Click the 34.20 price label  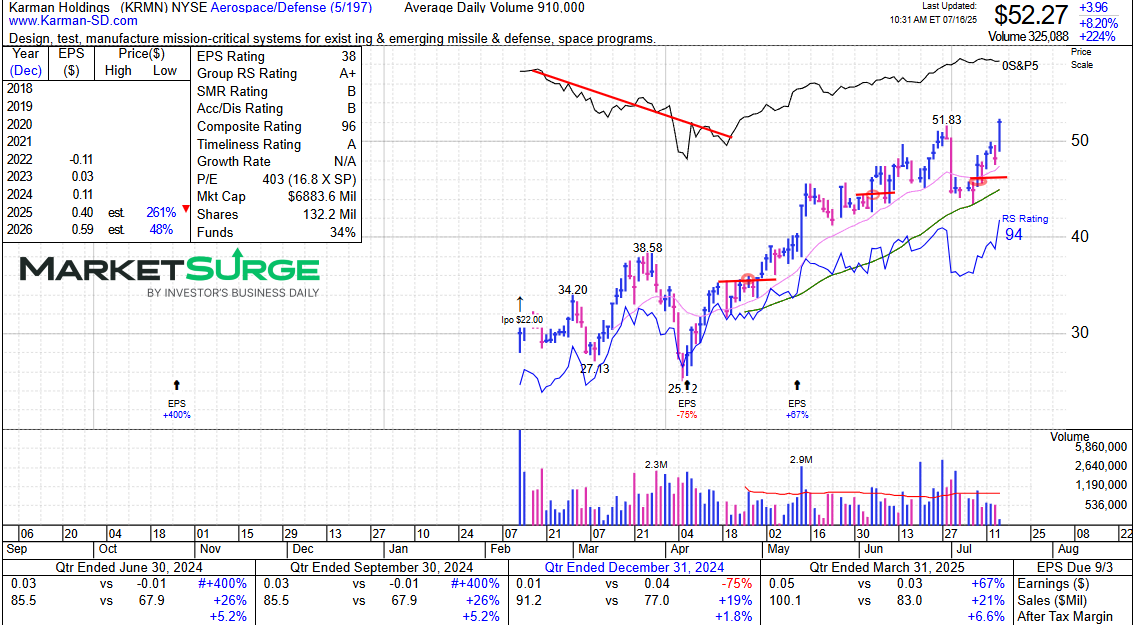[572, 290]
